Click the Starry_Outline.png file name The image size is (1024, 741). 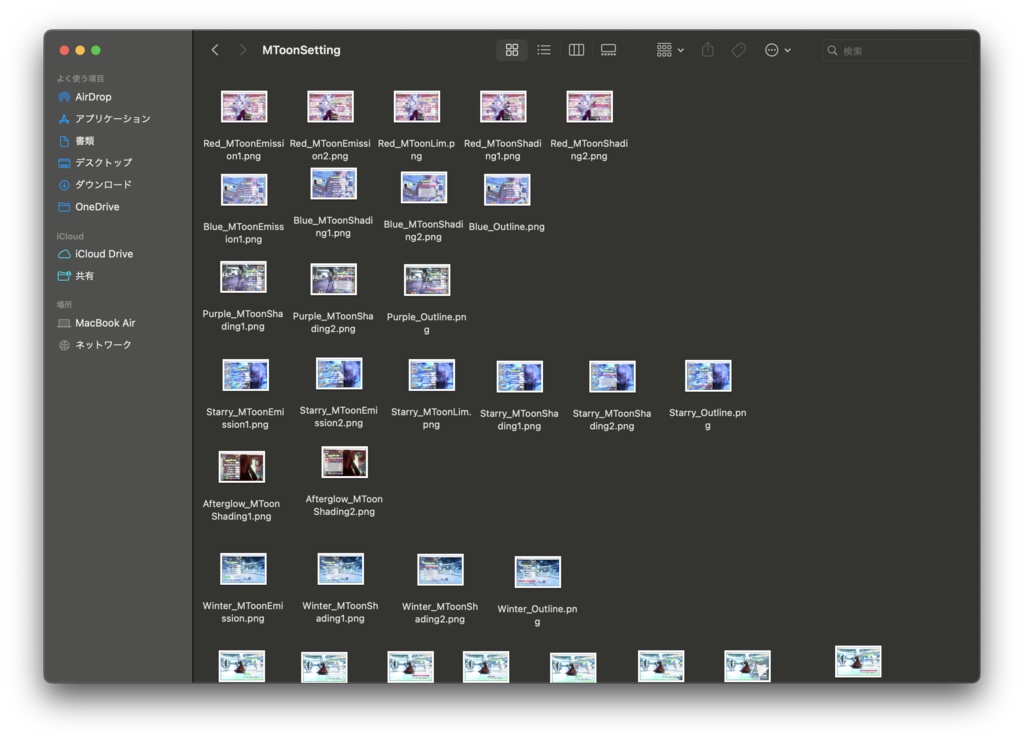708,419
